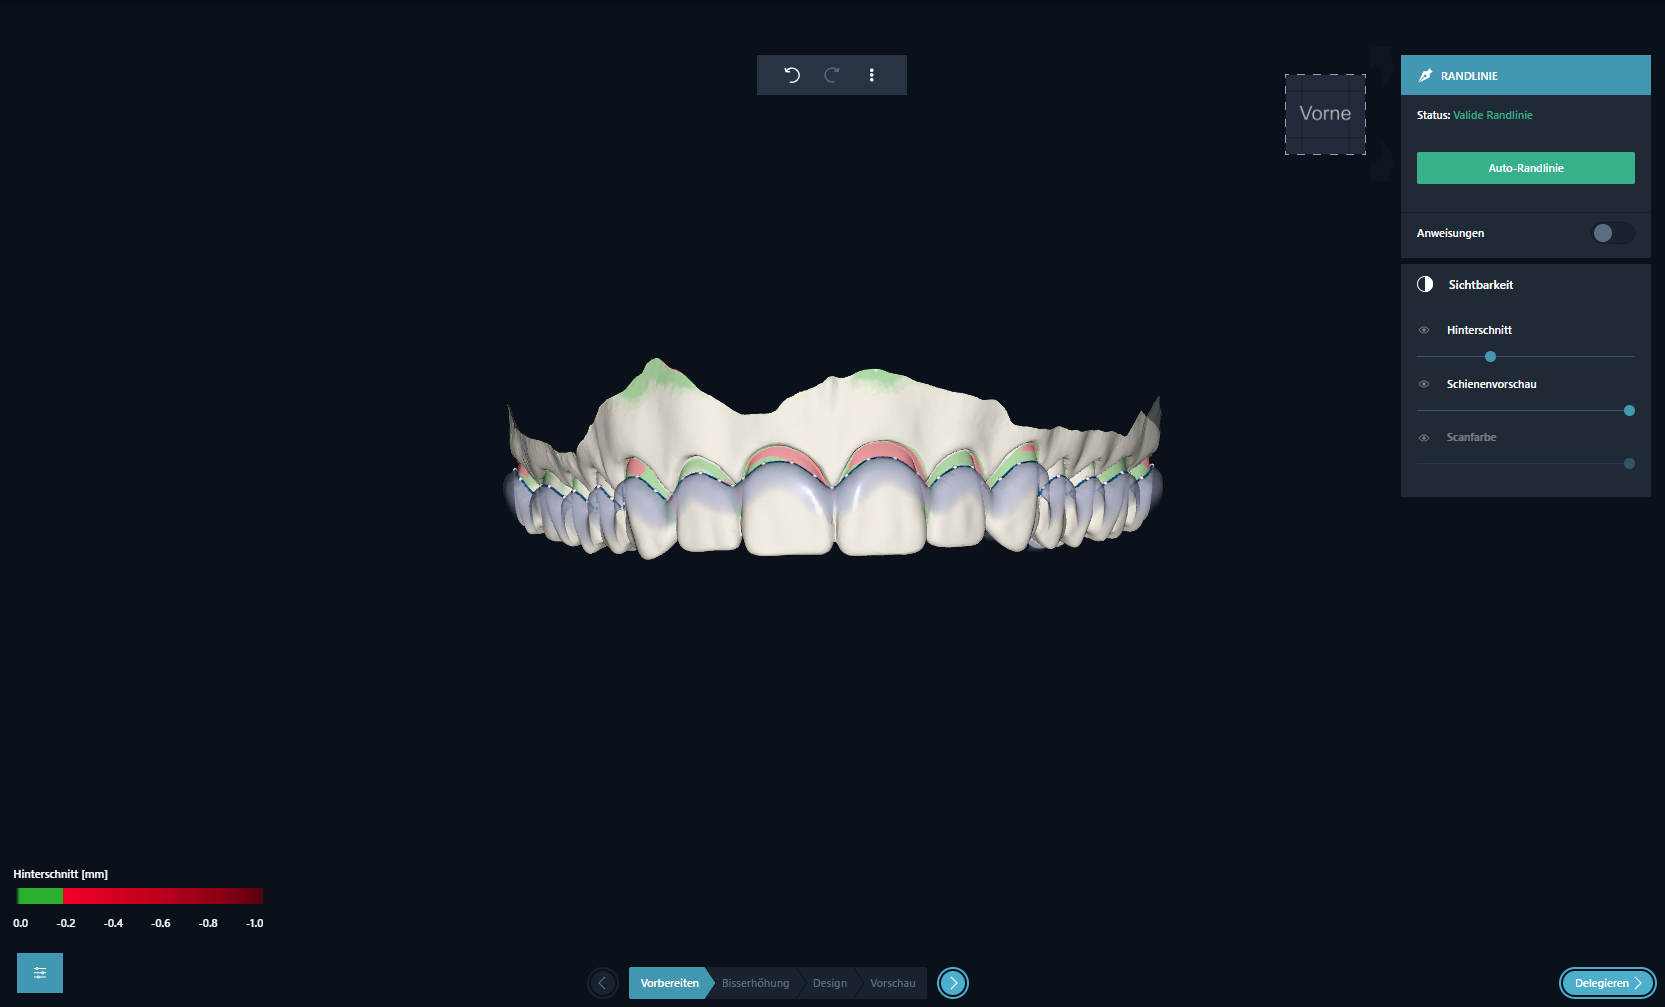Image resolution: width=1665 pixels, height=1007 pixels.
Task: Toggle Scanfarbe visibility eye icon
Action: click(x=1424, y=438)
